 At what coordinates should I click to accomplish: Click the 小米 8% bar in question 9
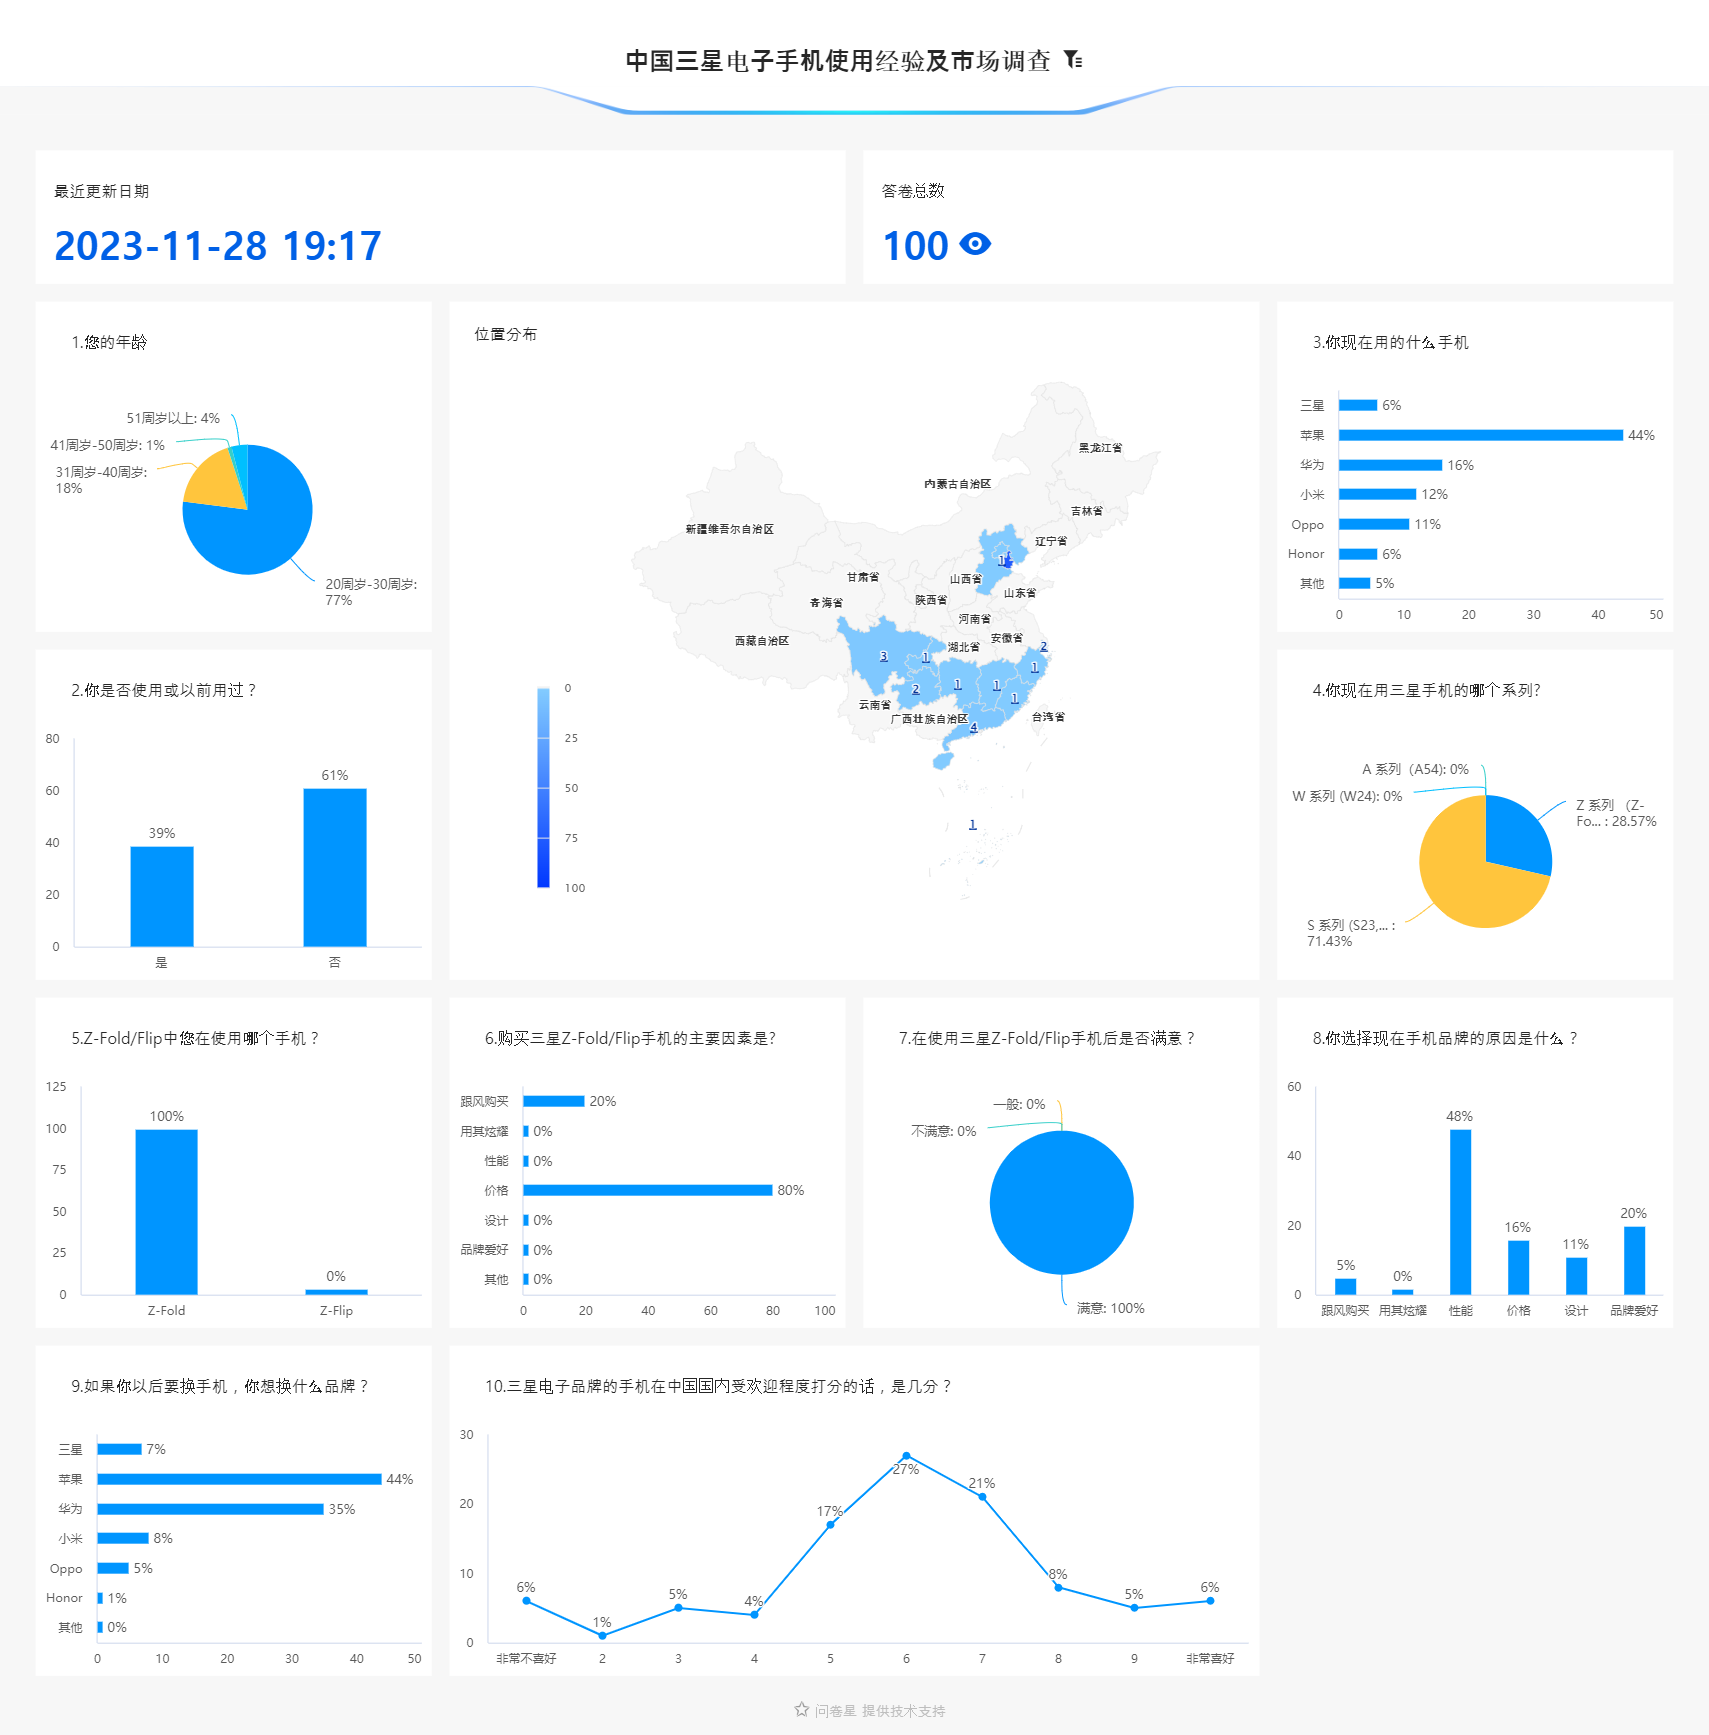point(123,1538)
